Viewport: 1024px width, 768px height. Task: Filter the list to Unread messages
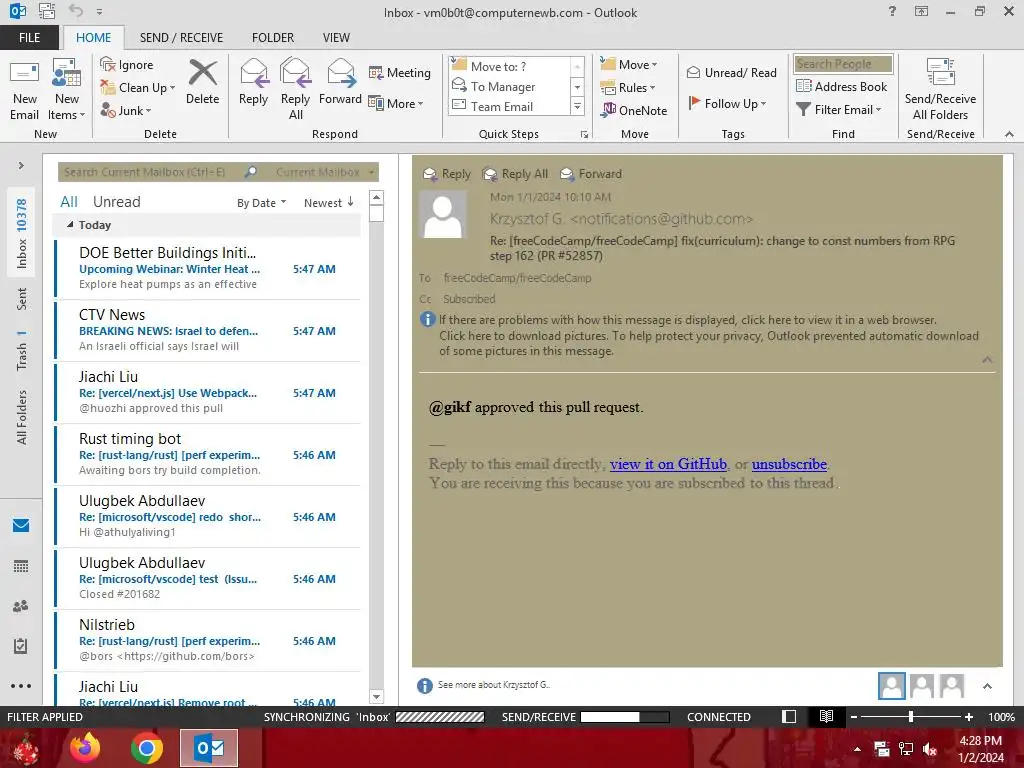point(116,202)
